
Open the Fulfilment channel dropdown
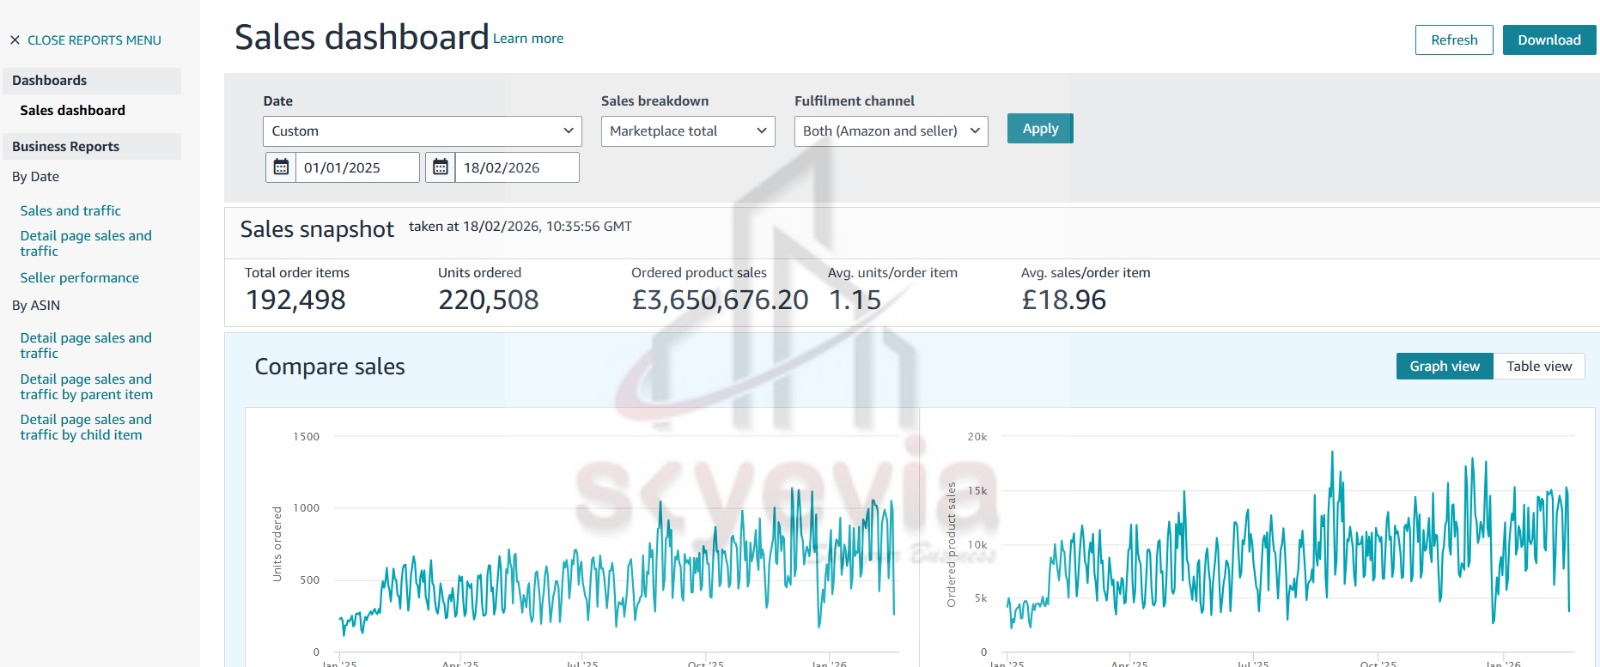click(x=890, y=131)
